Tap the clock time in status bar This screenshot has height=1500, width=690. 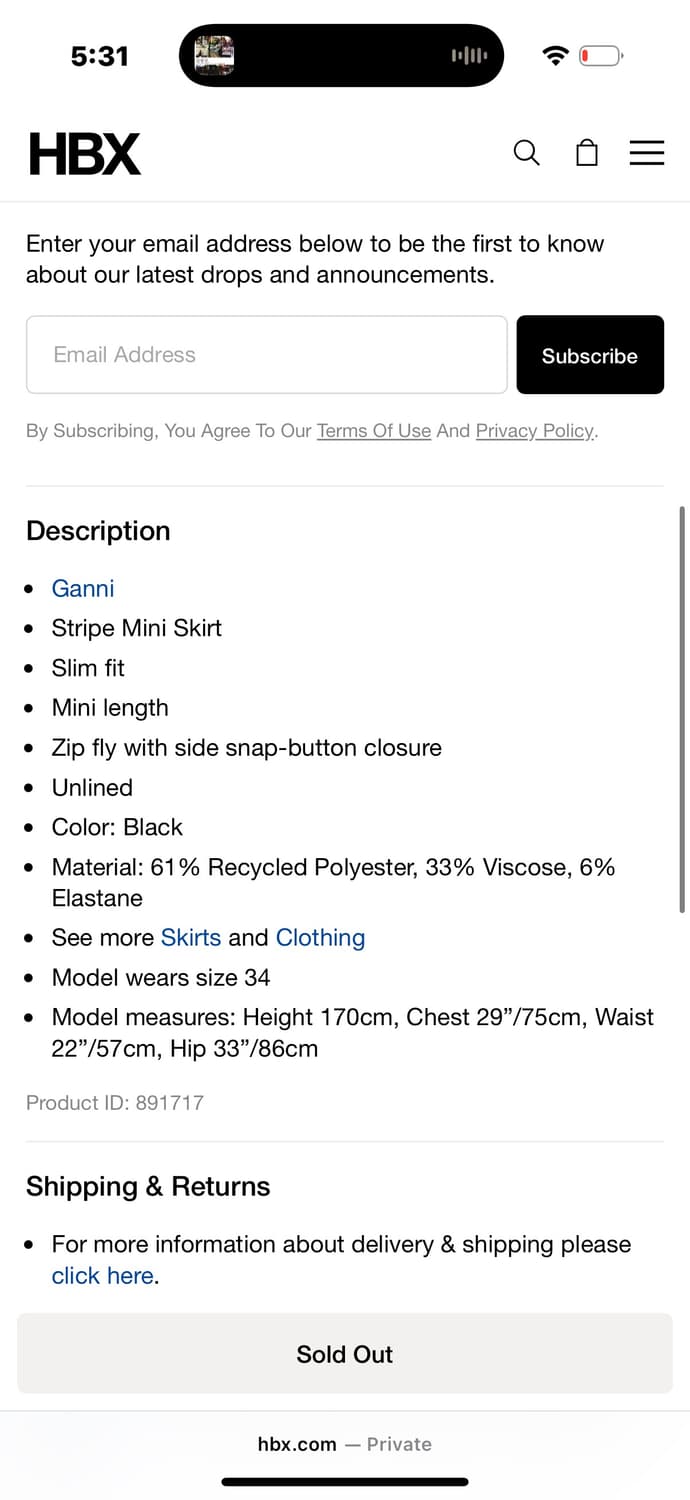pos(100,56)
